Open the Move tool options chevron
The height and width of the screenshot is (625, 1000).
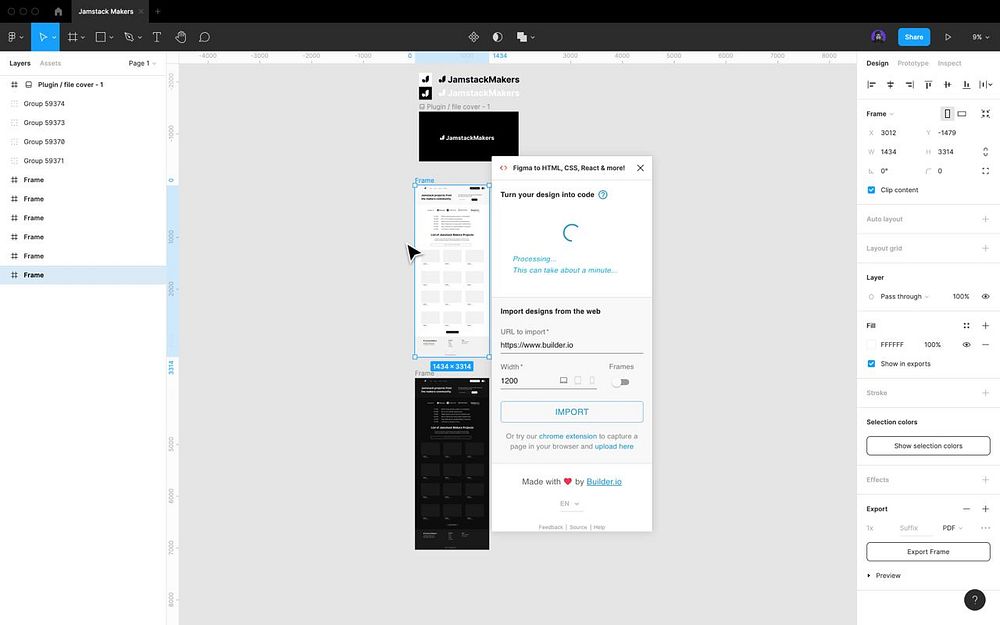[x=54, y=37]
